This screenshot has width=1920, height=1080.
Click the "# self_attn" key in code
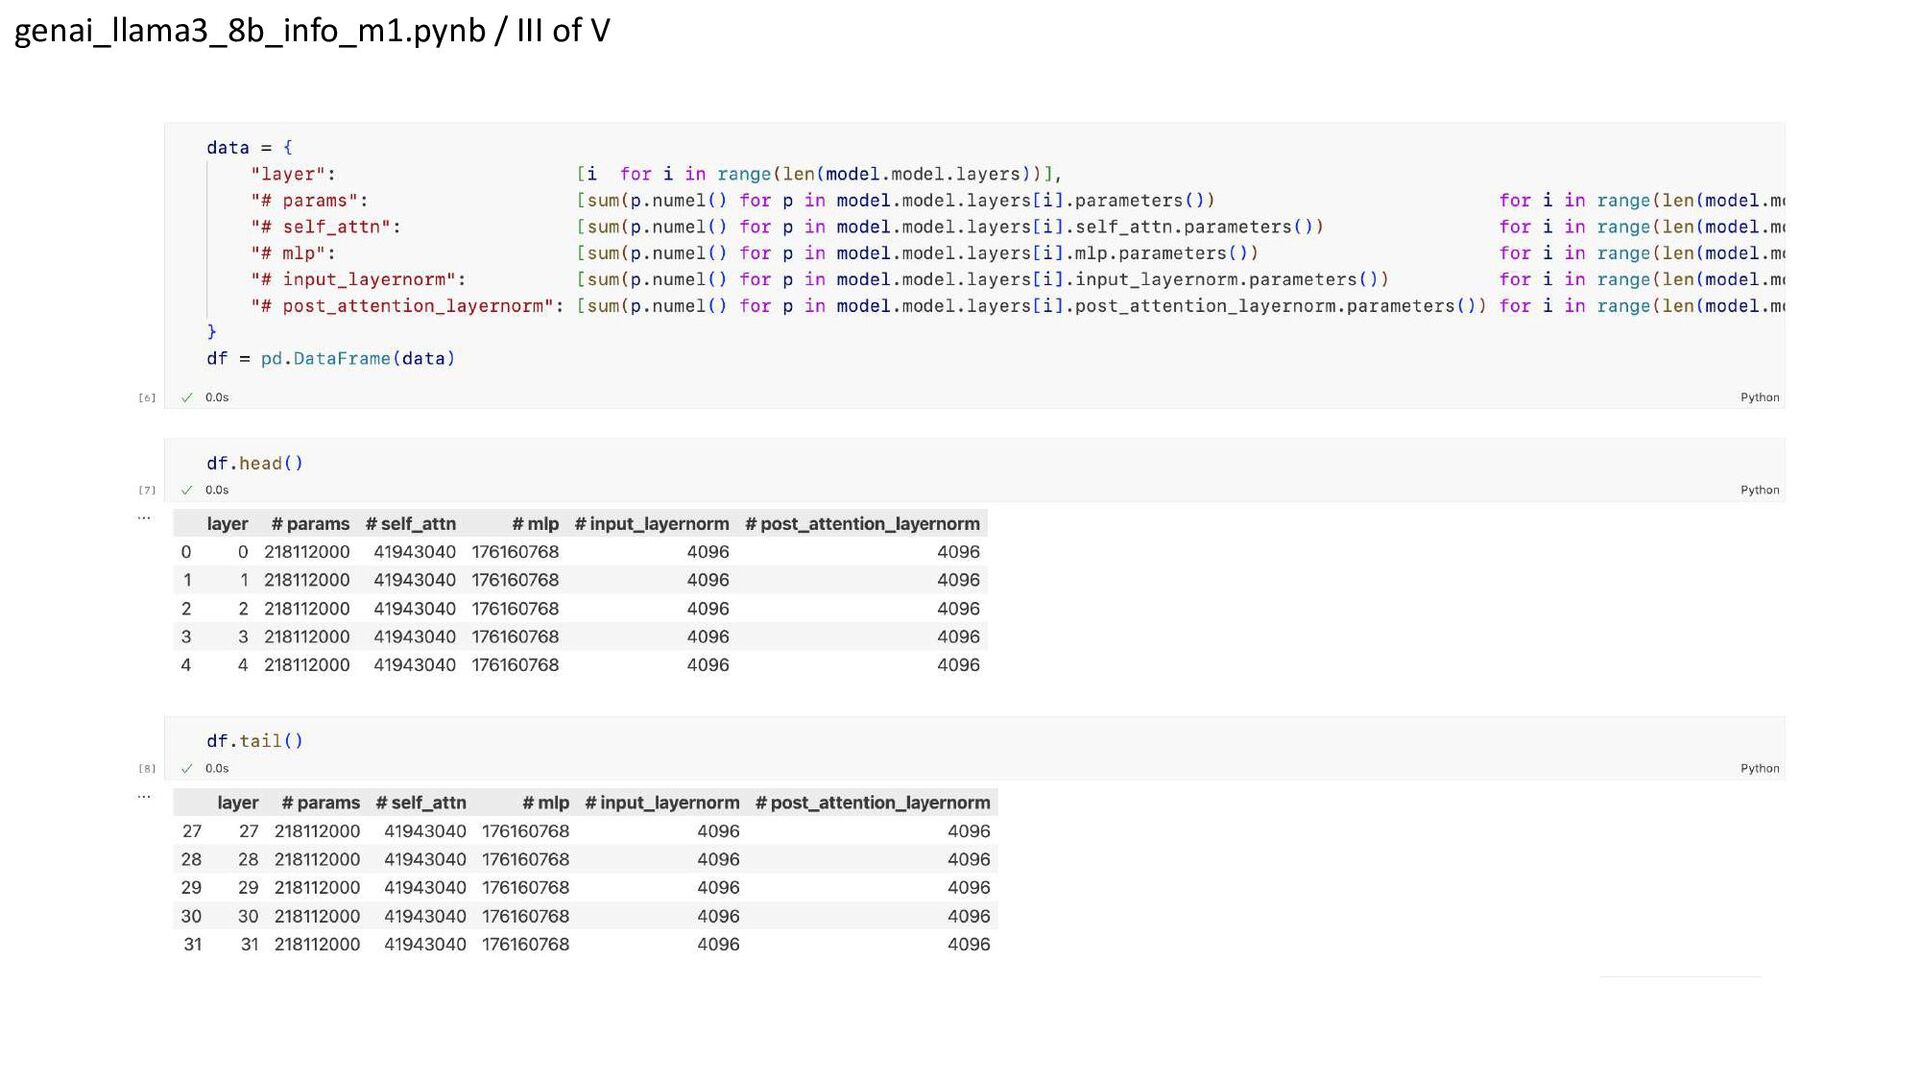(x=325, y=227)
